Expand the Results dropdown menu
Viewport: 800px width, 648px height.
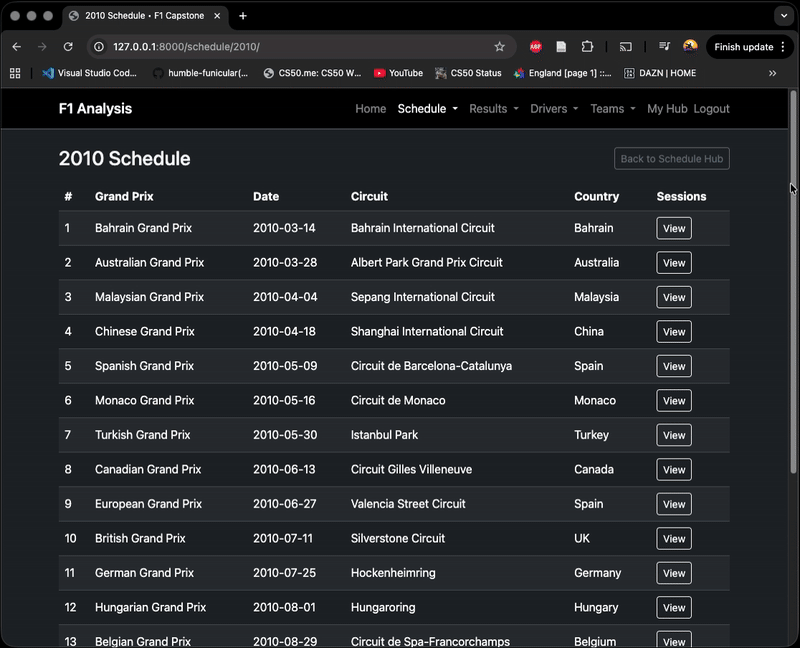[494, 109]
